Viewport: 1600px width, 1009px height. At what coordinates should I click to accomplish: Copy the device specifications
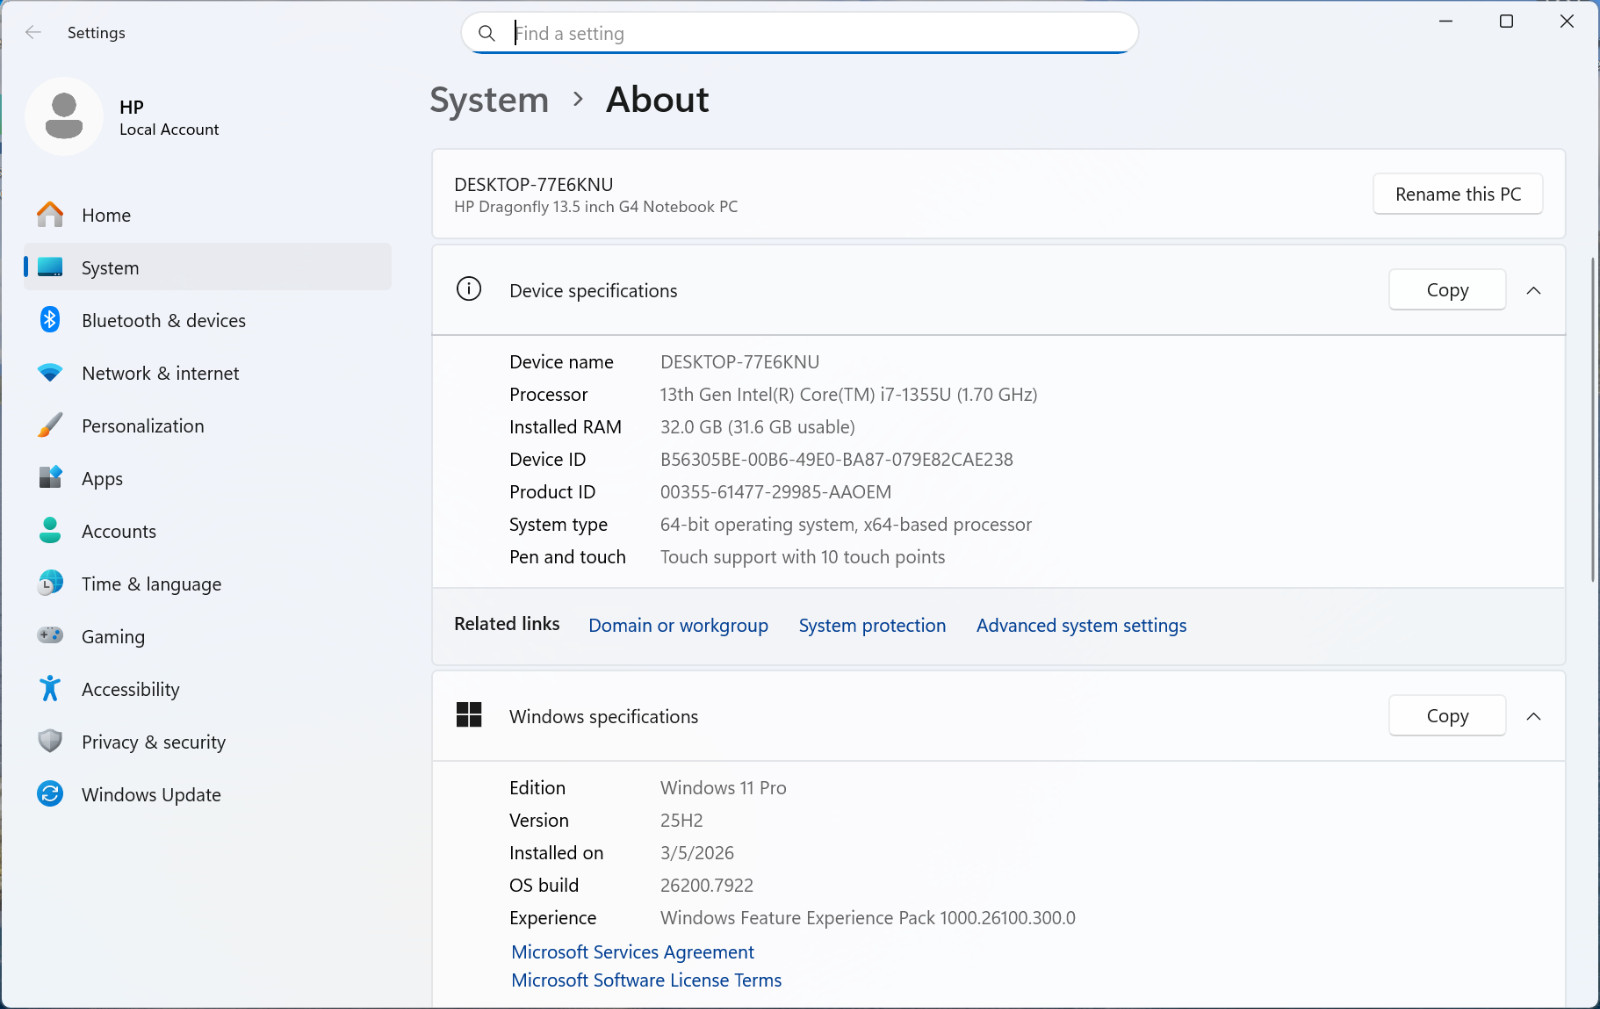[x=1447, y=290]
